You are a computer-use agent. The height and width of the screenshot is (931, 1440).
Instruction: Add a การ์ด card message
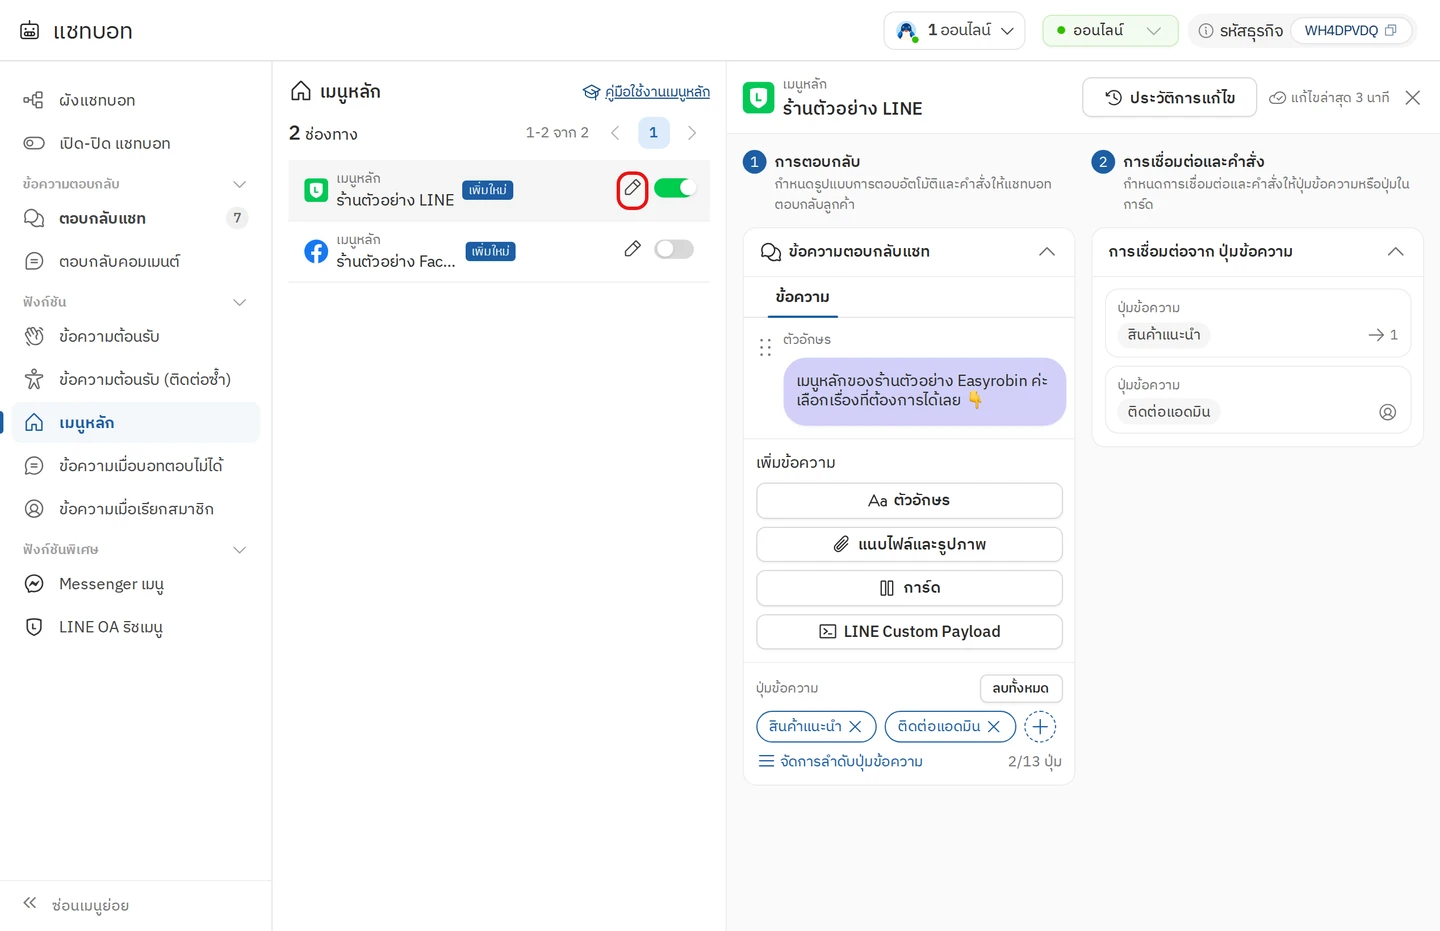click(909, 588)
